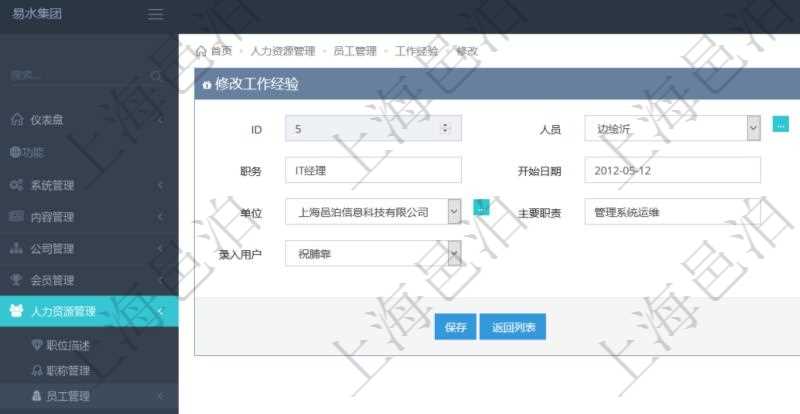Click the 人力资源管理 people icon

click(17, 311)
